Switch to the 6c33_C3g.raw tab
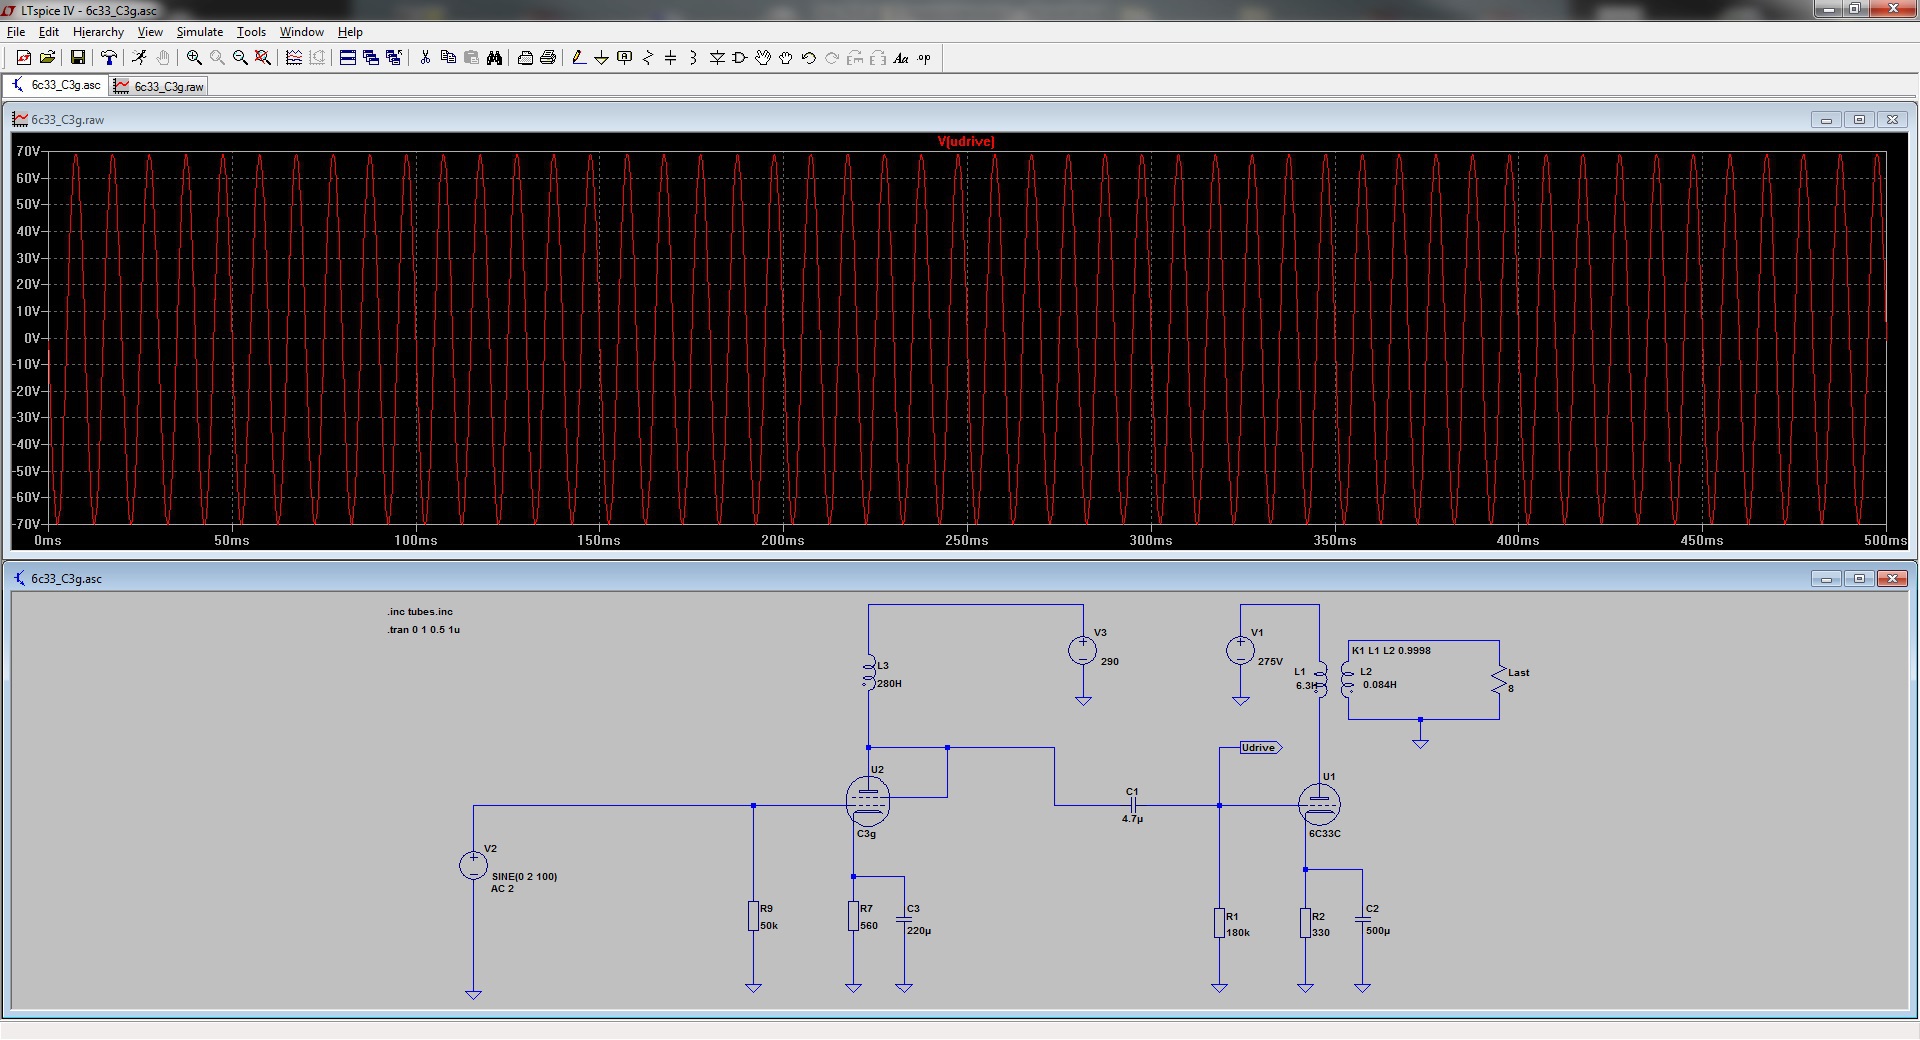 (x=160, y=86)
